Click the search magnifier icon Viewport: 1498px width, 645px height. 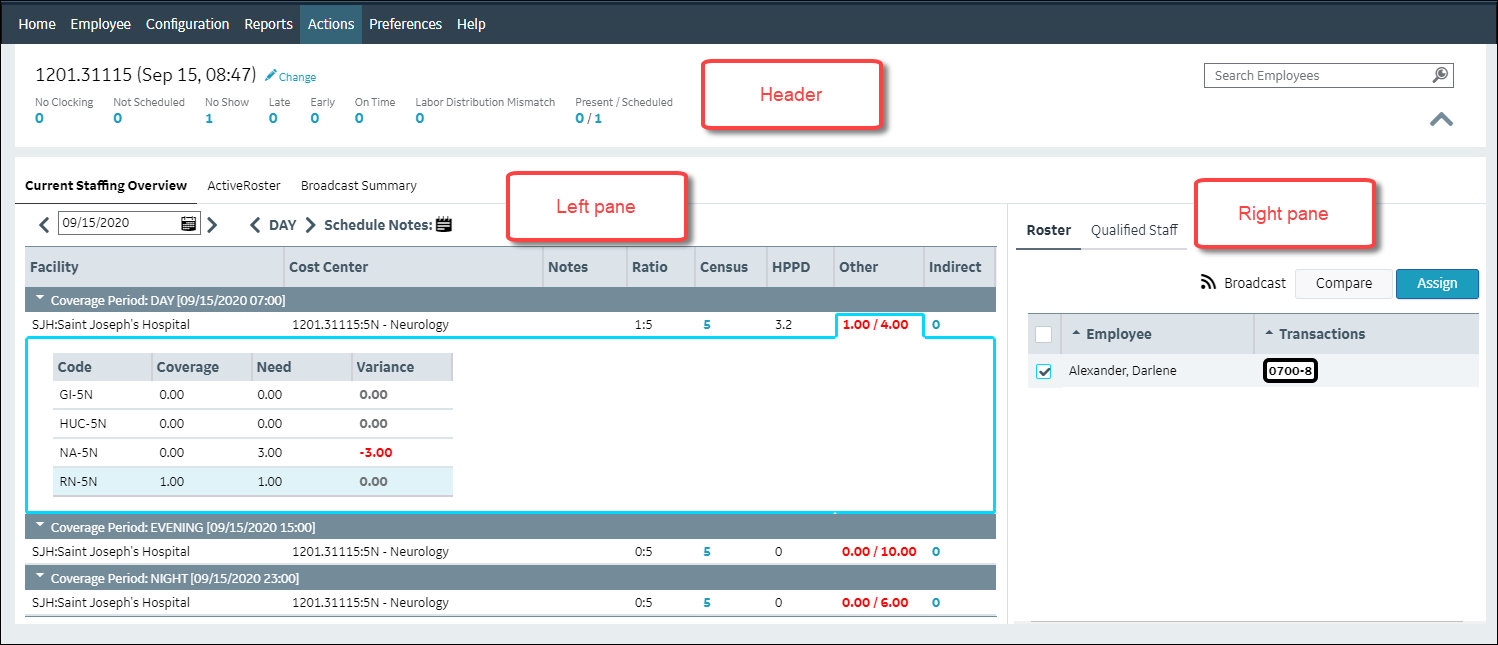point(1440,75)
